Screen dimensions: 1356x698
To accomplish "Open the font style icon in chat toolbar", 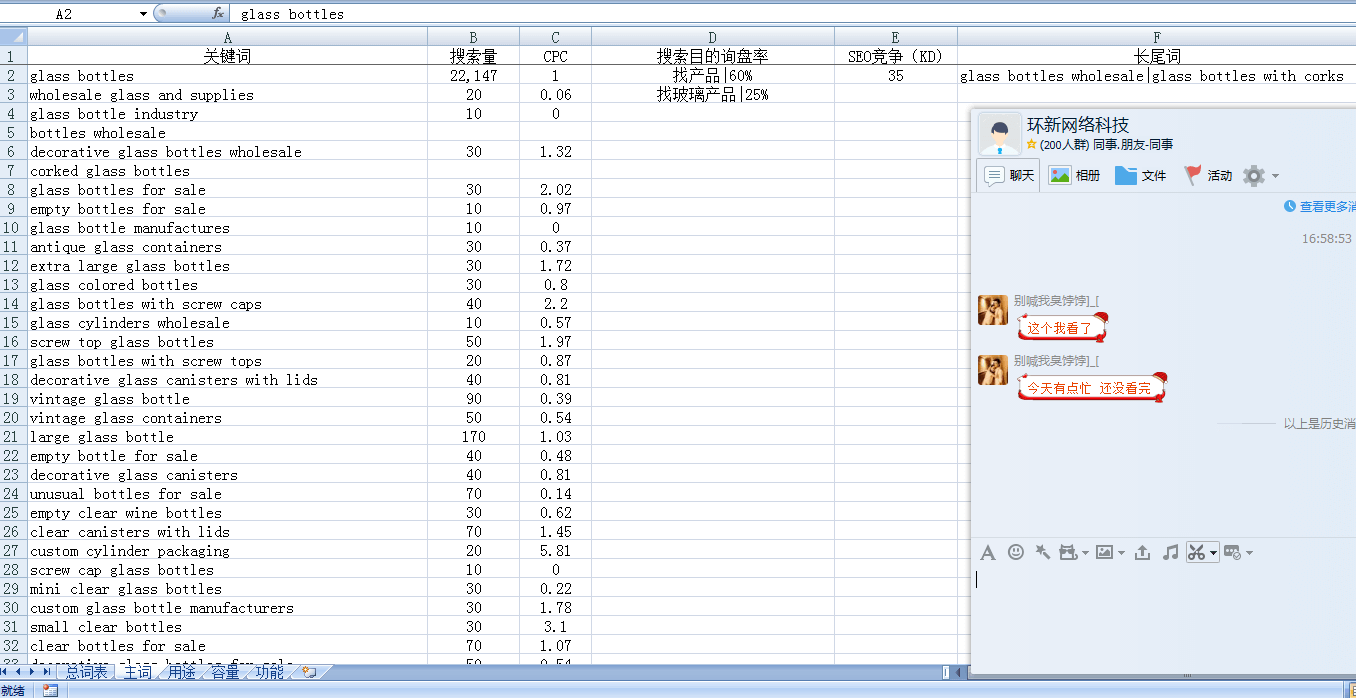I will click(x=987, y=552).
